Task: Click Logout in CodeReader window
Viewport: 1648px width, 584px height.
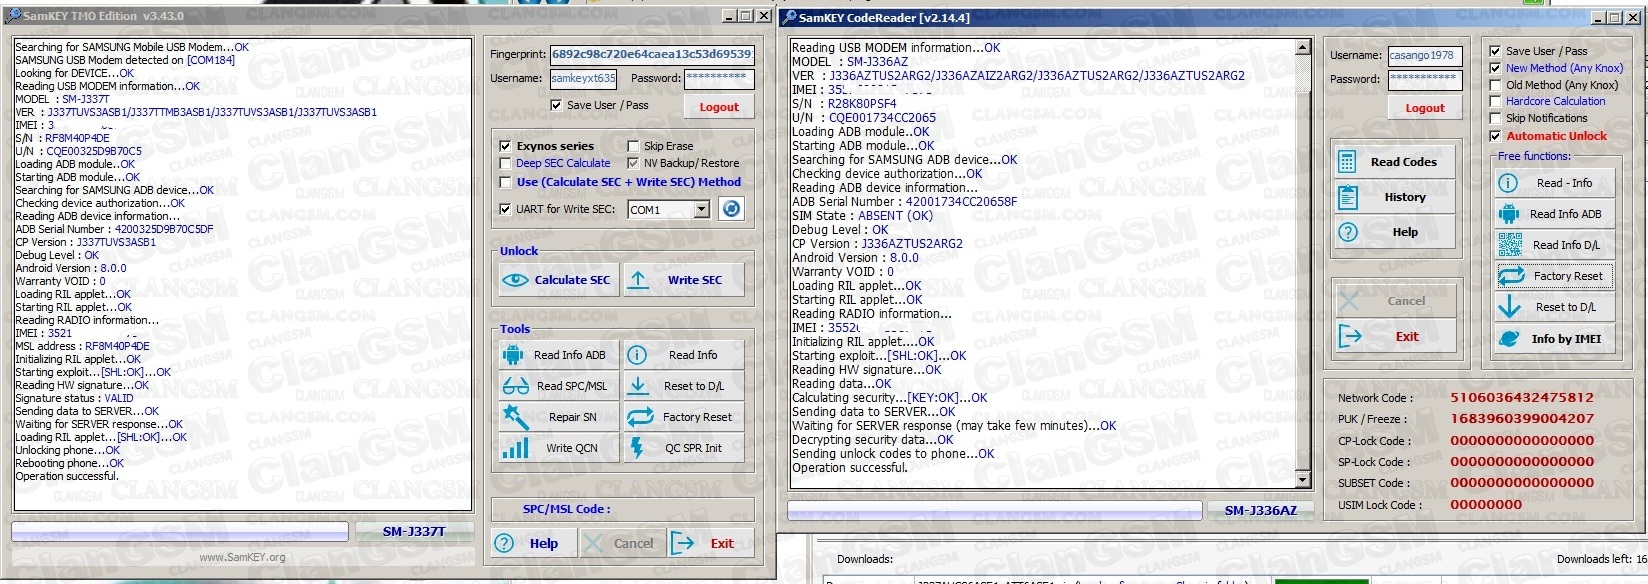Action: (x=1424, y=108)
